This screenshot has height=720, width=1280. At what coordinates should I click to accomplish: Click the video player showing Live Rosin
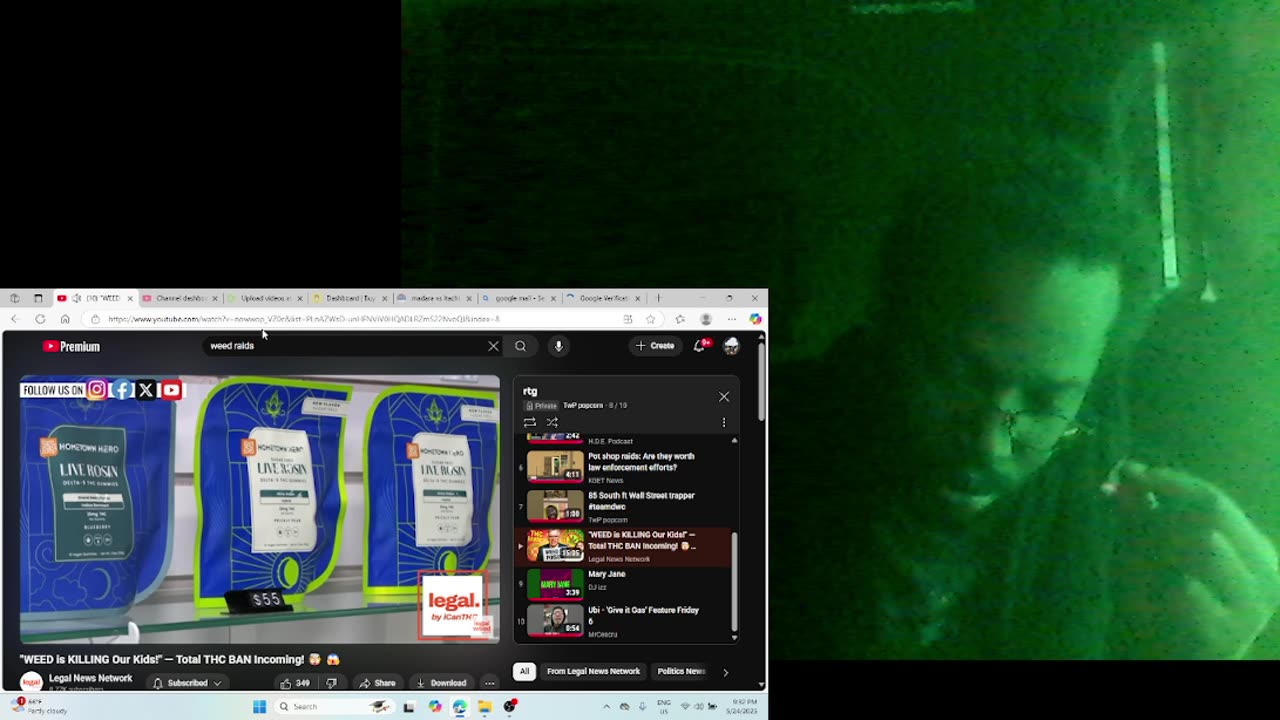tap(260, 509)
